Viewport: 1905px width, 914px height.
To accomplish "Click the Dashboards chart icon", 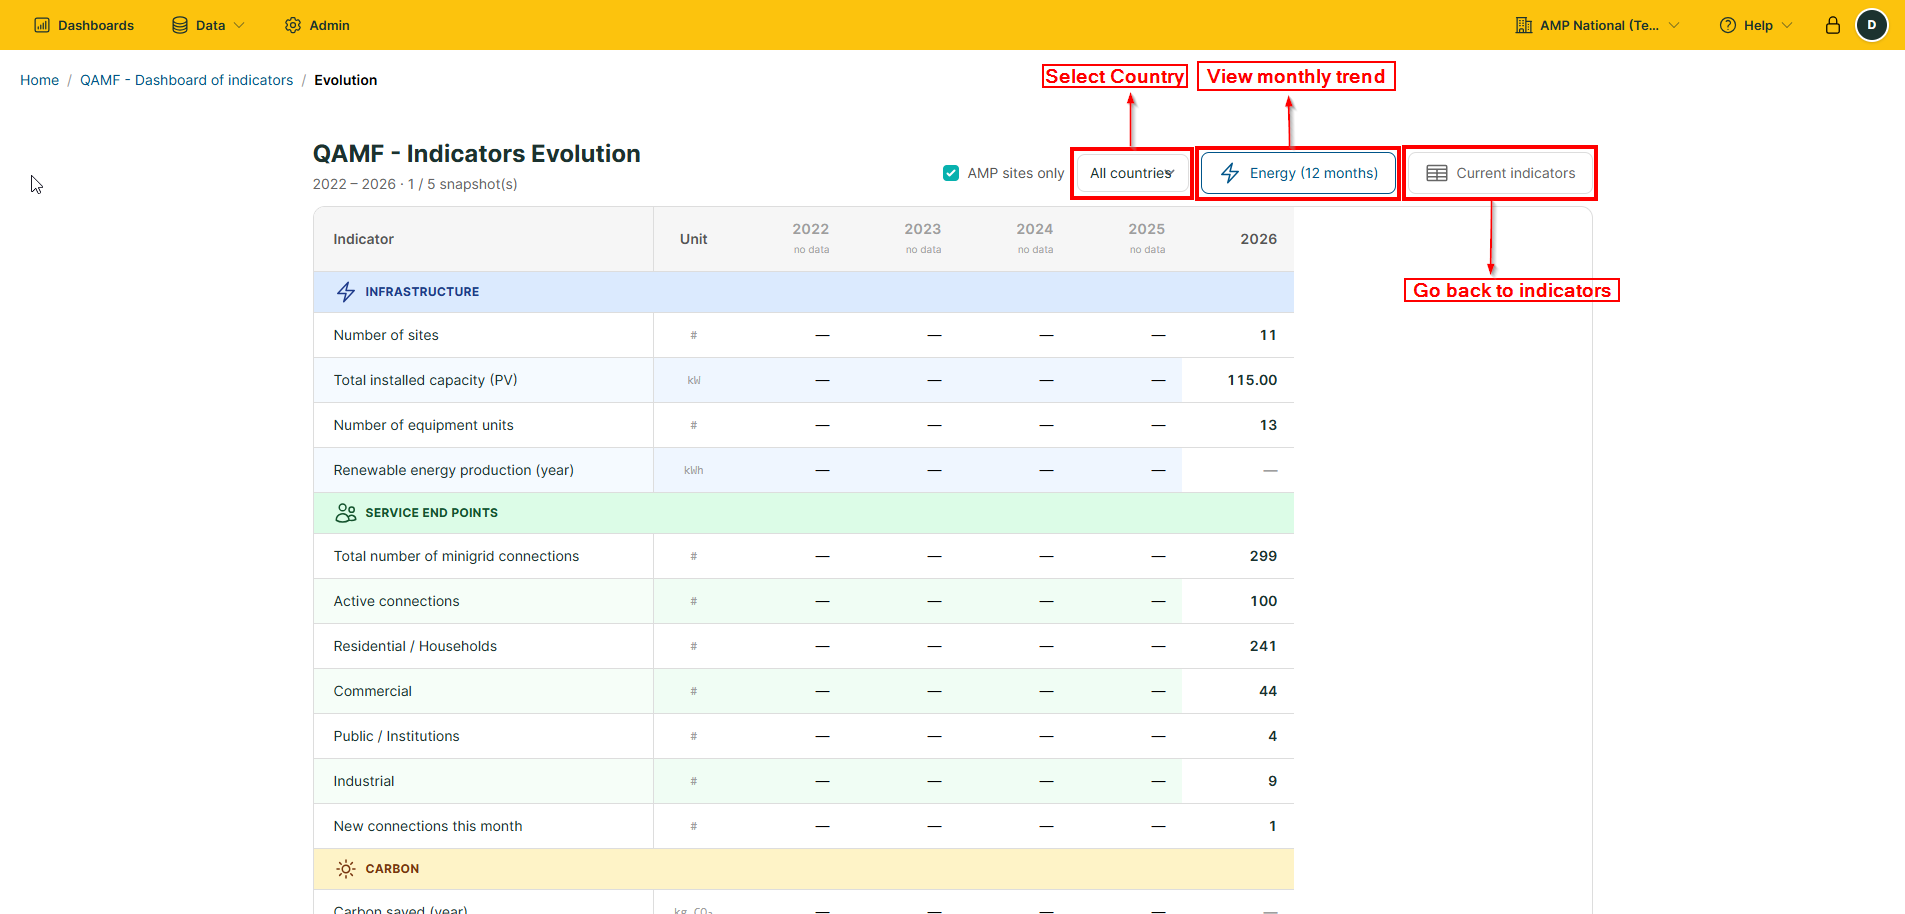I will click(42, 25).
